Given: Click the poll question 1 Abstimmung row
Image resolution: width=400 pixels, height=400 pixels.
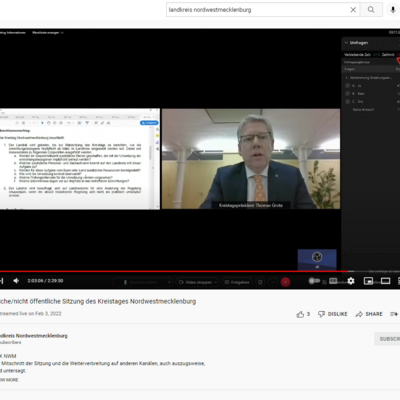Looking at the screenshot, I should [369, 78].
